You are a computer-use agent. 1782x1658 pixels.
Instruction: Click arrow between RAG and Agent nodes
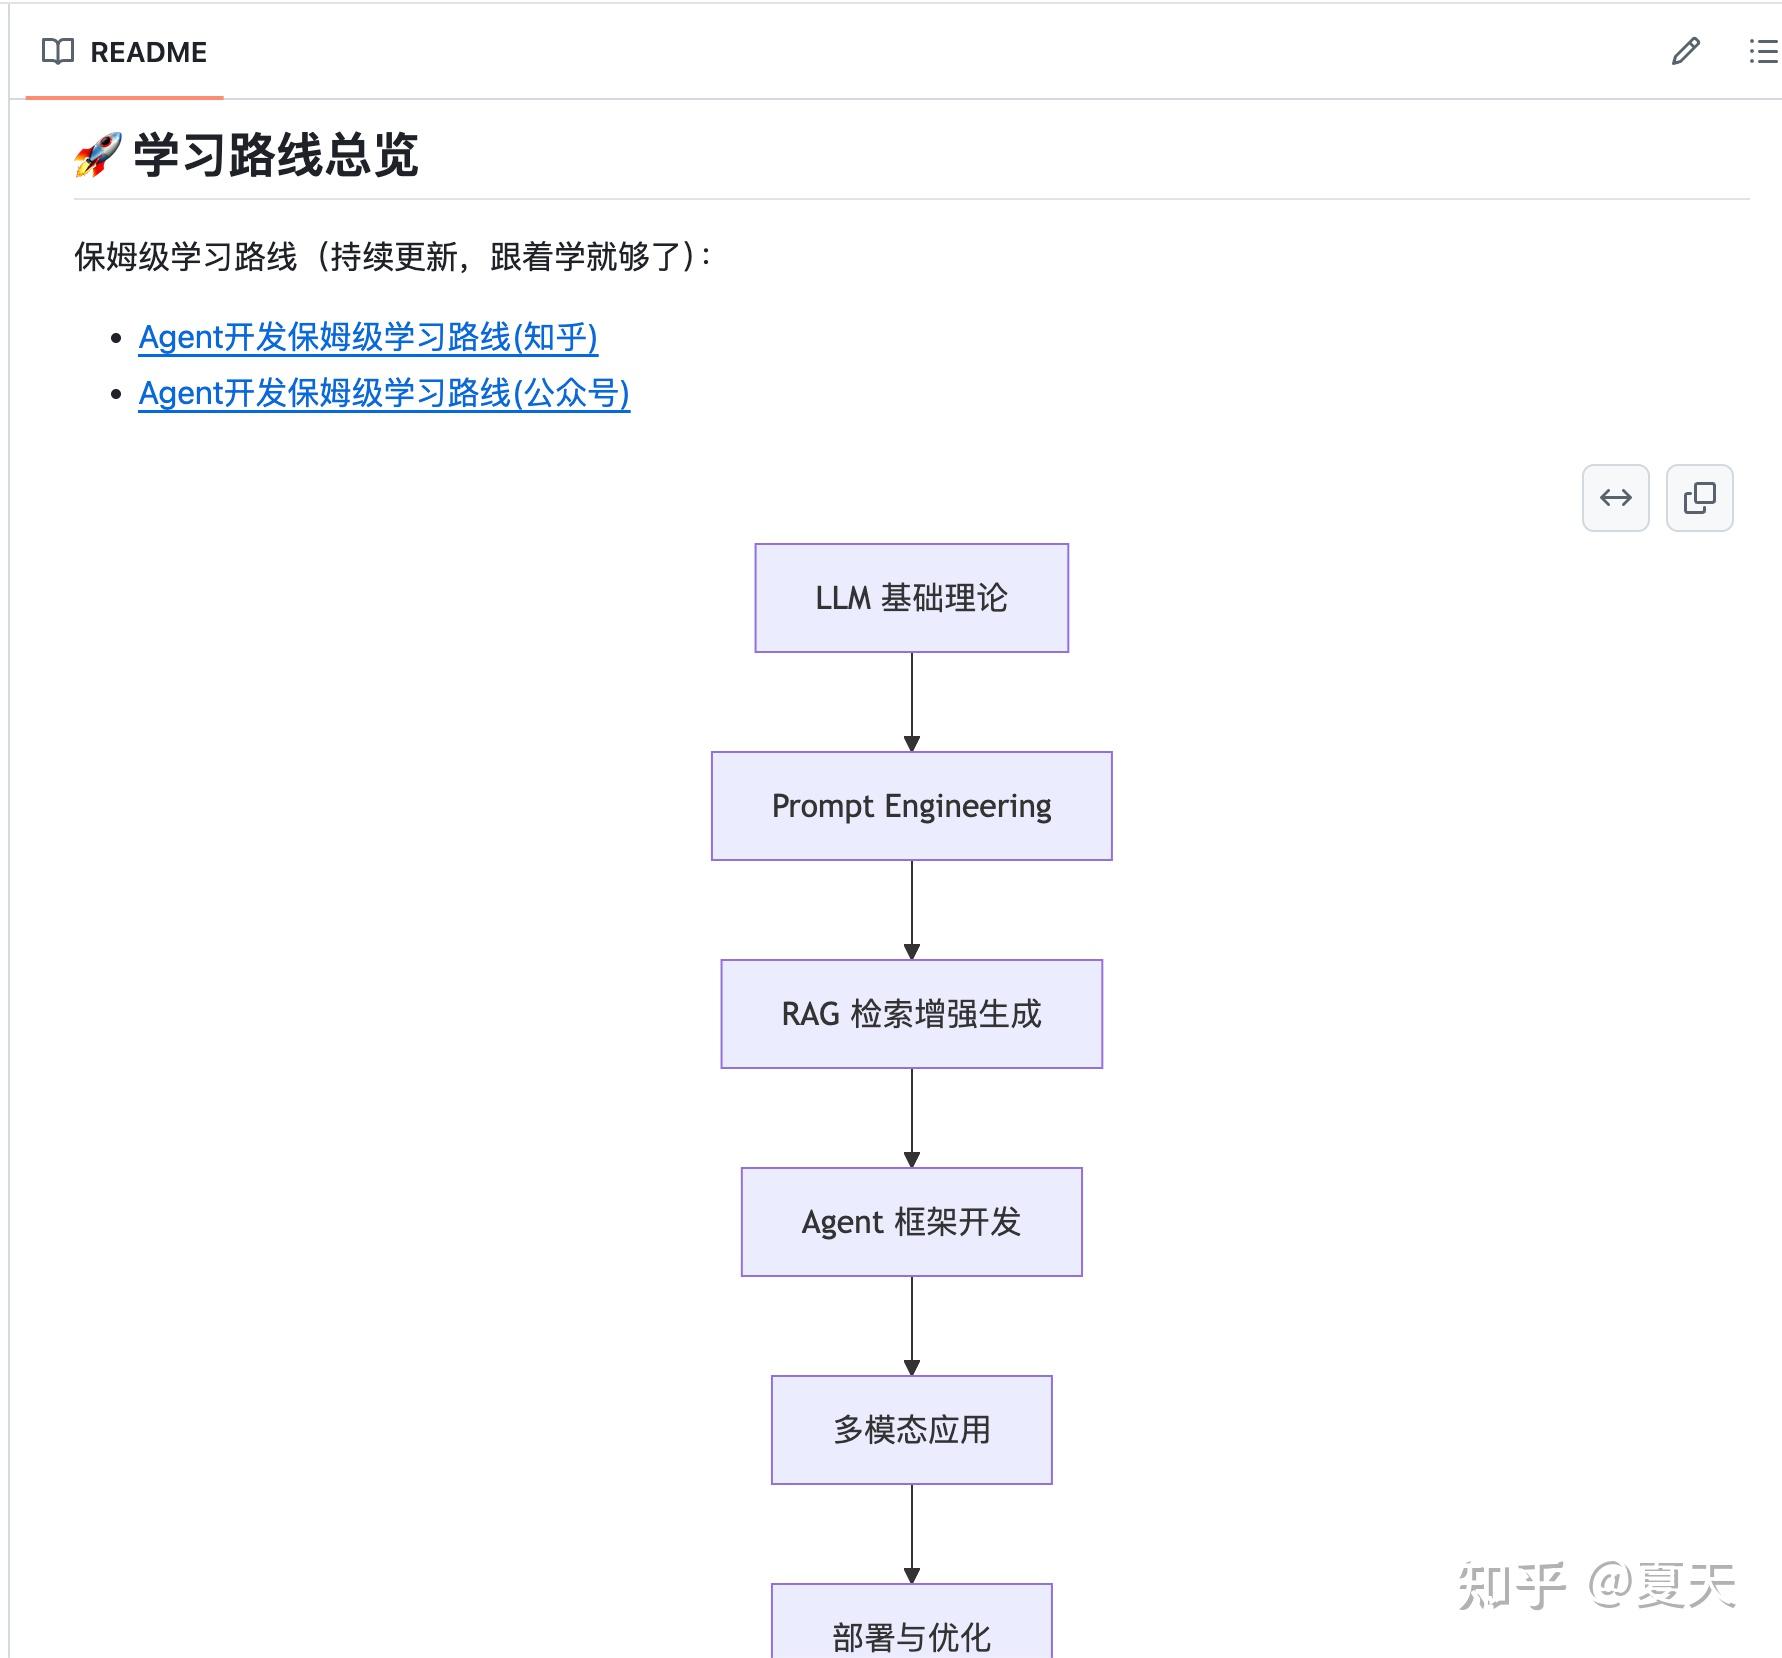point(911,1118)
